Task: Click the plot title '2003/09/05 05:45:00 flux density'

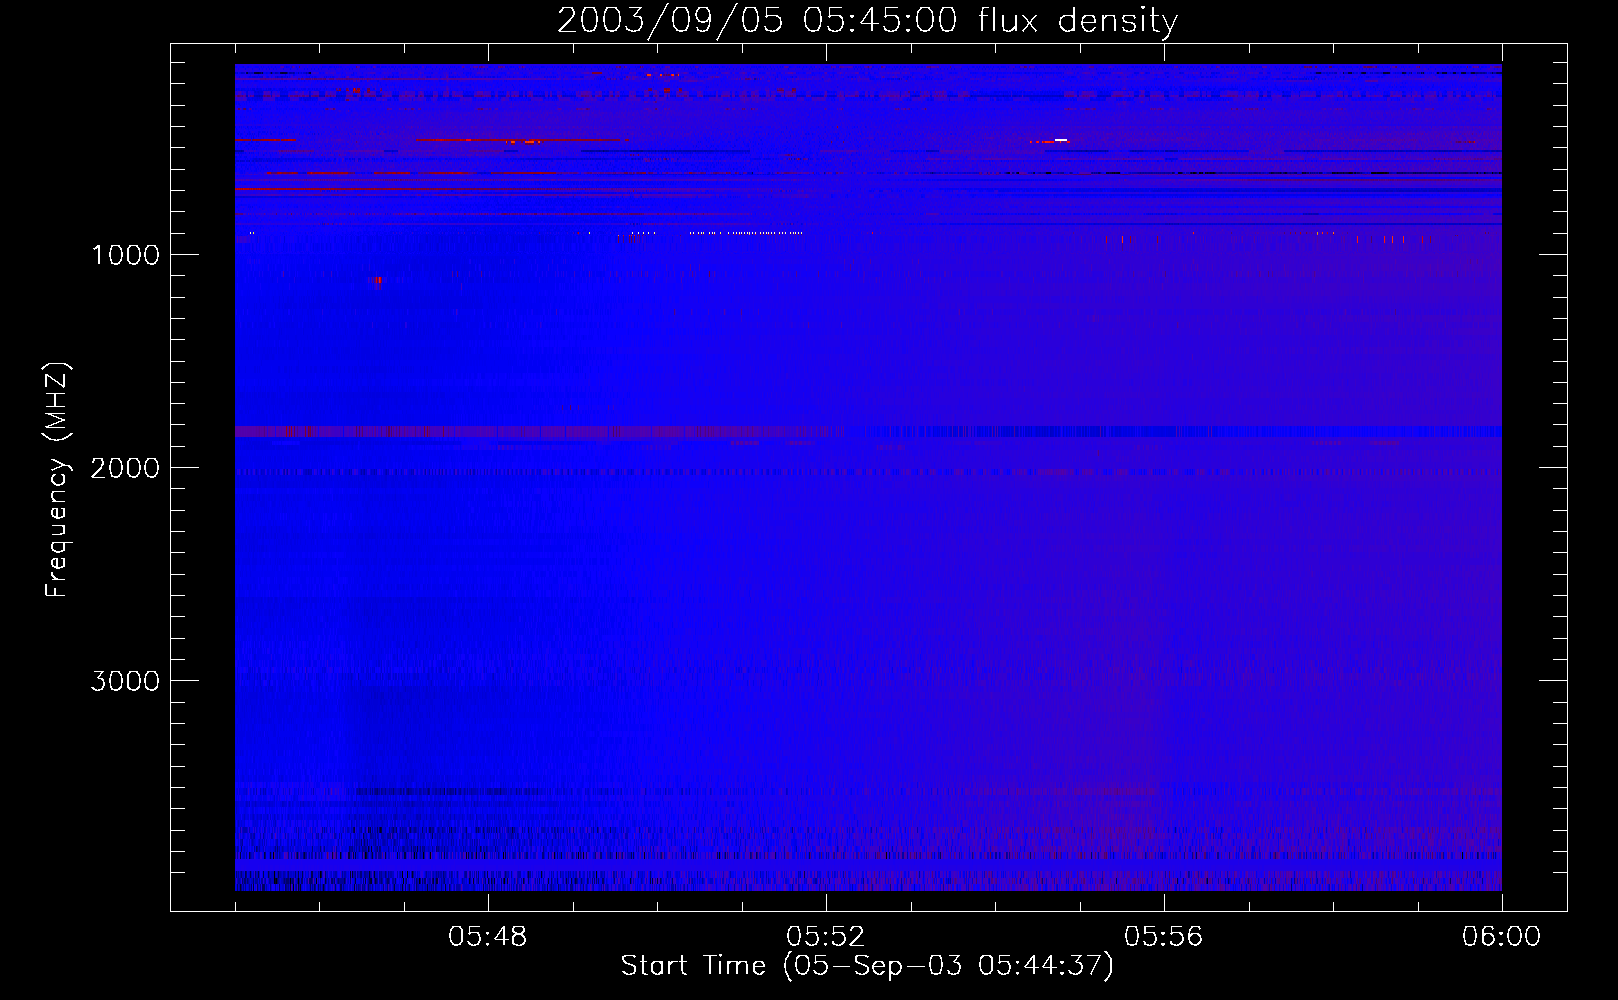Action: click(x=867, y=20)
